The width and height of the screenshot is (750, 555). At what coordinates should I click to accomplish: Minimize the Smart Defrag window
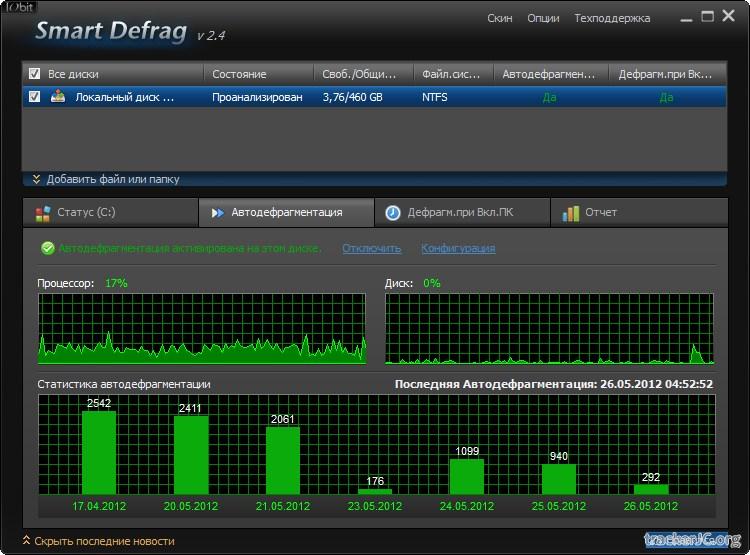click(x=686, y=17)
